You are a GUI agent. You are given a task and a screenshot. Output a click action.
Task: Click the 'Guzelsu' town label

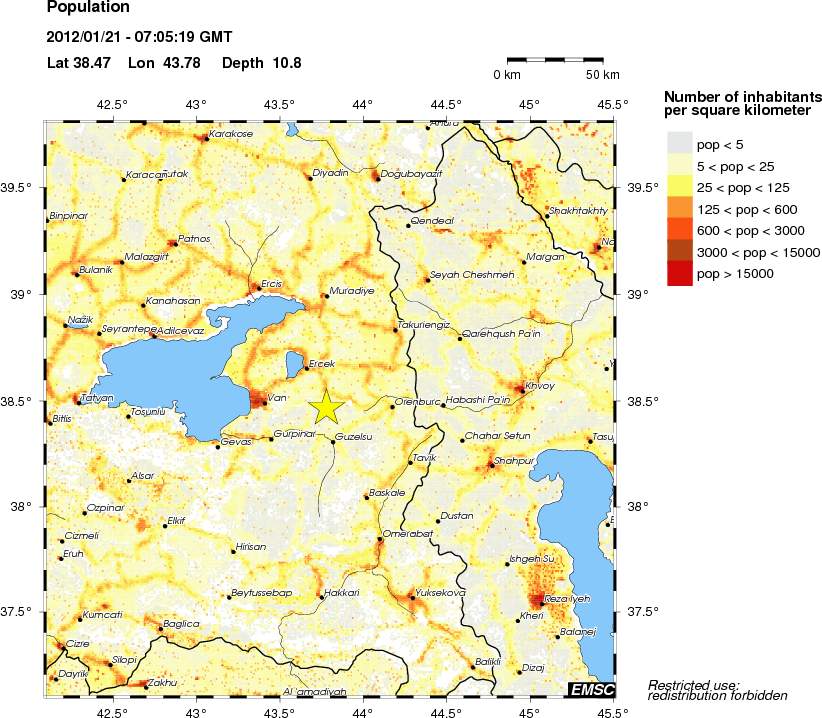[x=353, y=436]
